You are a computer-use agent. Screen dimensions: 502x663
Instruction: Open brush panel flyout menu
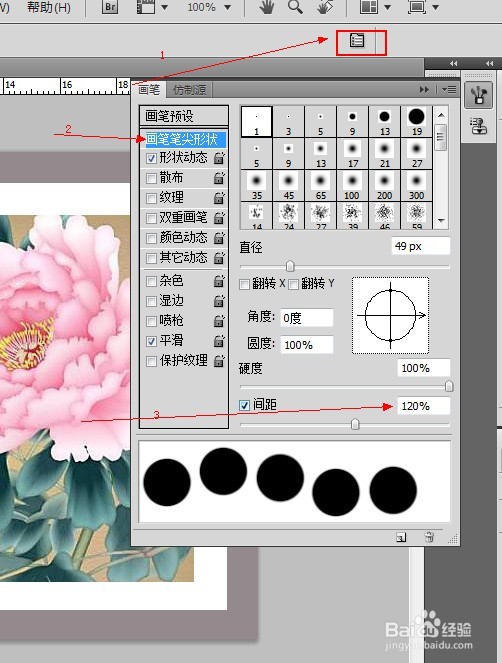point(449,90)
